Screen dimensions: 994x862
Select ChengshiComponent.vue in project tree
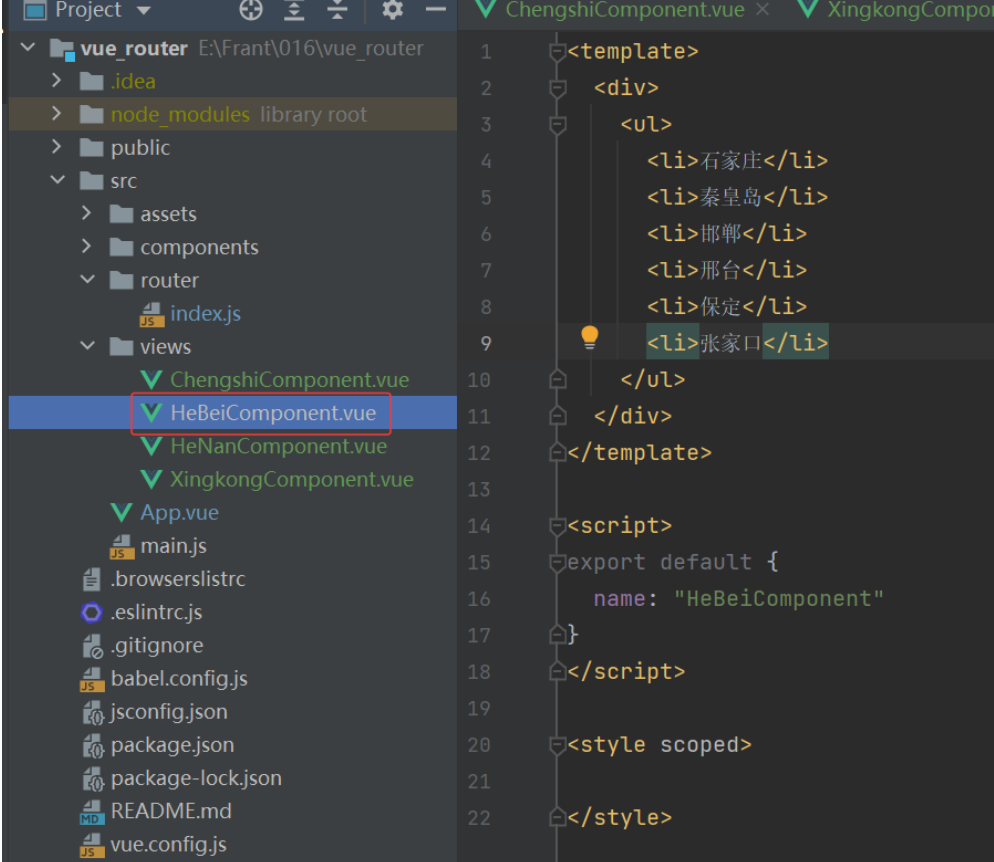pos(289,380)
